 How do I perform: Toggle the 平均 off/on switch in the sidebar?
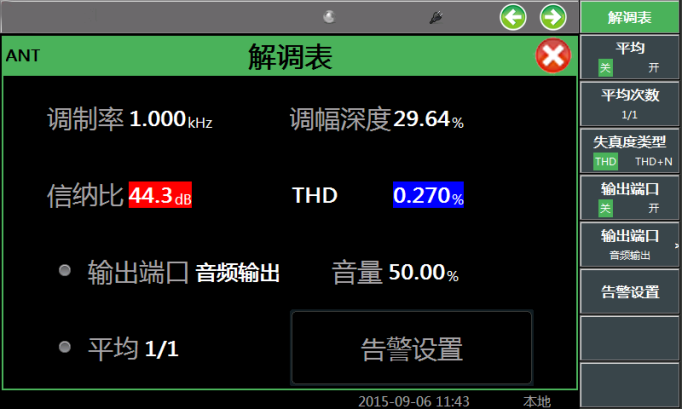coord(630,59)
